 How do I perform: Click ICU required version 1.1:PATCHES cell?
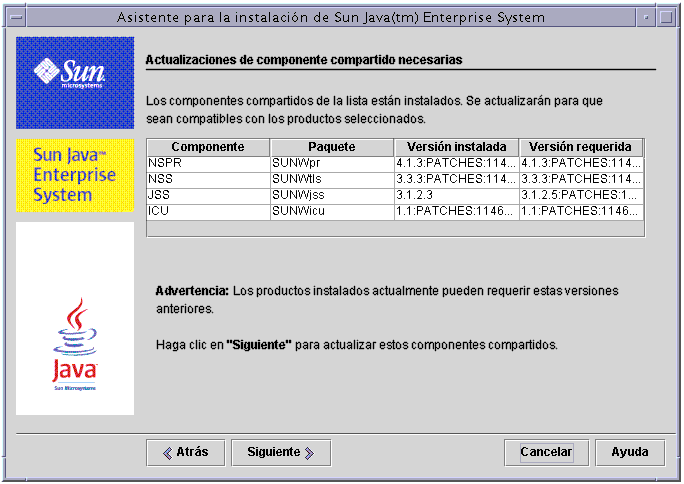[x=581, y=212]
